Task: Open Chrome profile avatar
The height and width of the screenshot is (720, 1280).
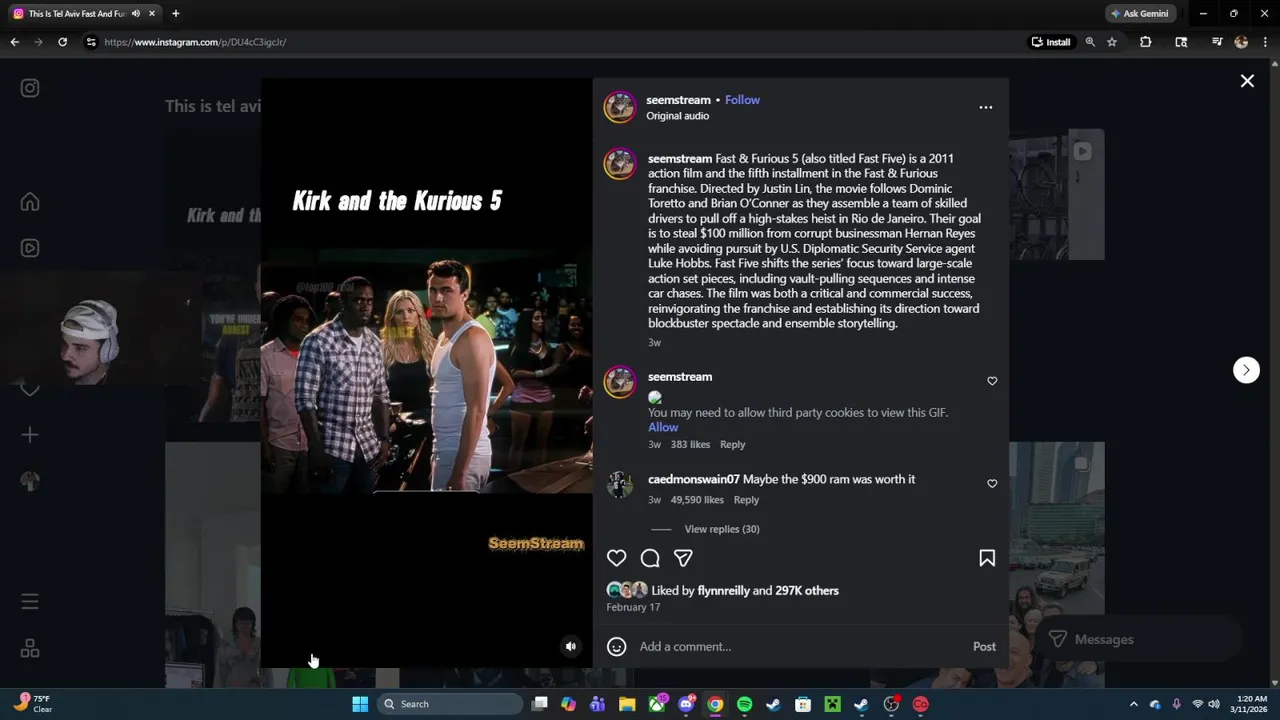Action: click(1241, 42)
